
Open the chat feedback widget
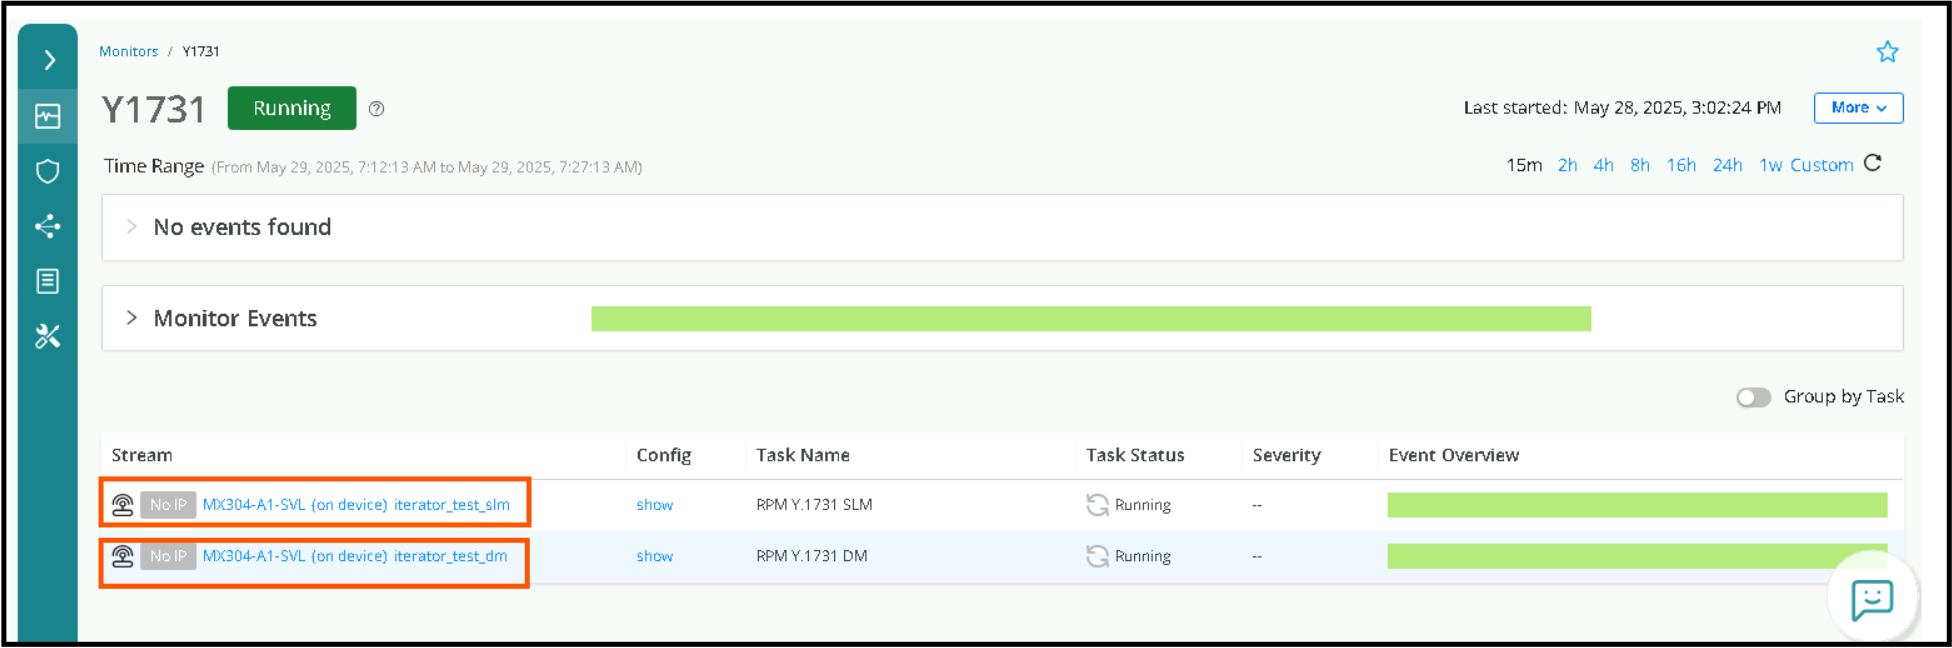pyautogui.click(x=1871, y=599)
